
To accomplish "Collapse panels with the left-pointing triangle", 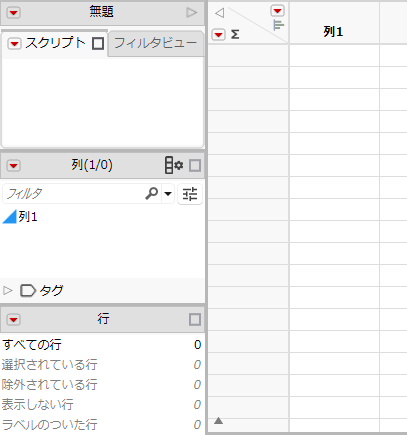I will point(219,13).
